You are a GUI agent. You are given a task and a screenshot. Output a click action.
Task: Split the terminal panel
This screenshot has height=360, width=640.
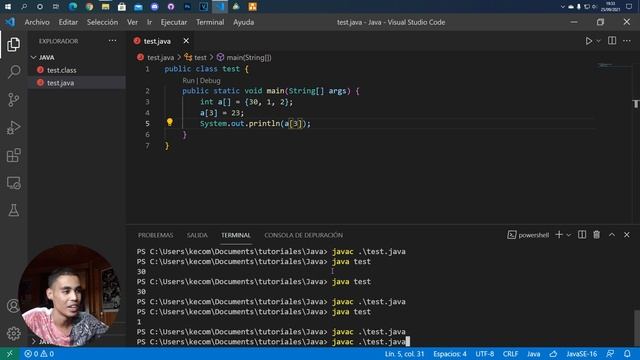(x=582, y=235)
